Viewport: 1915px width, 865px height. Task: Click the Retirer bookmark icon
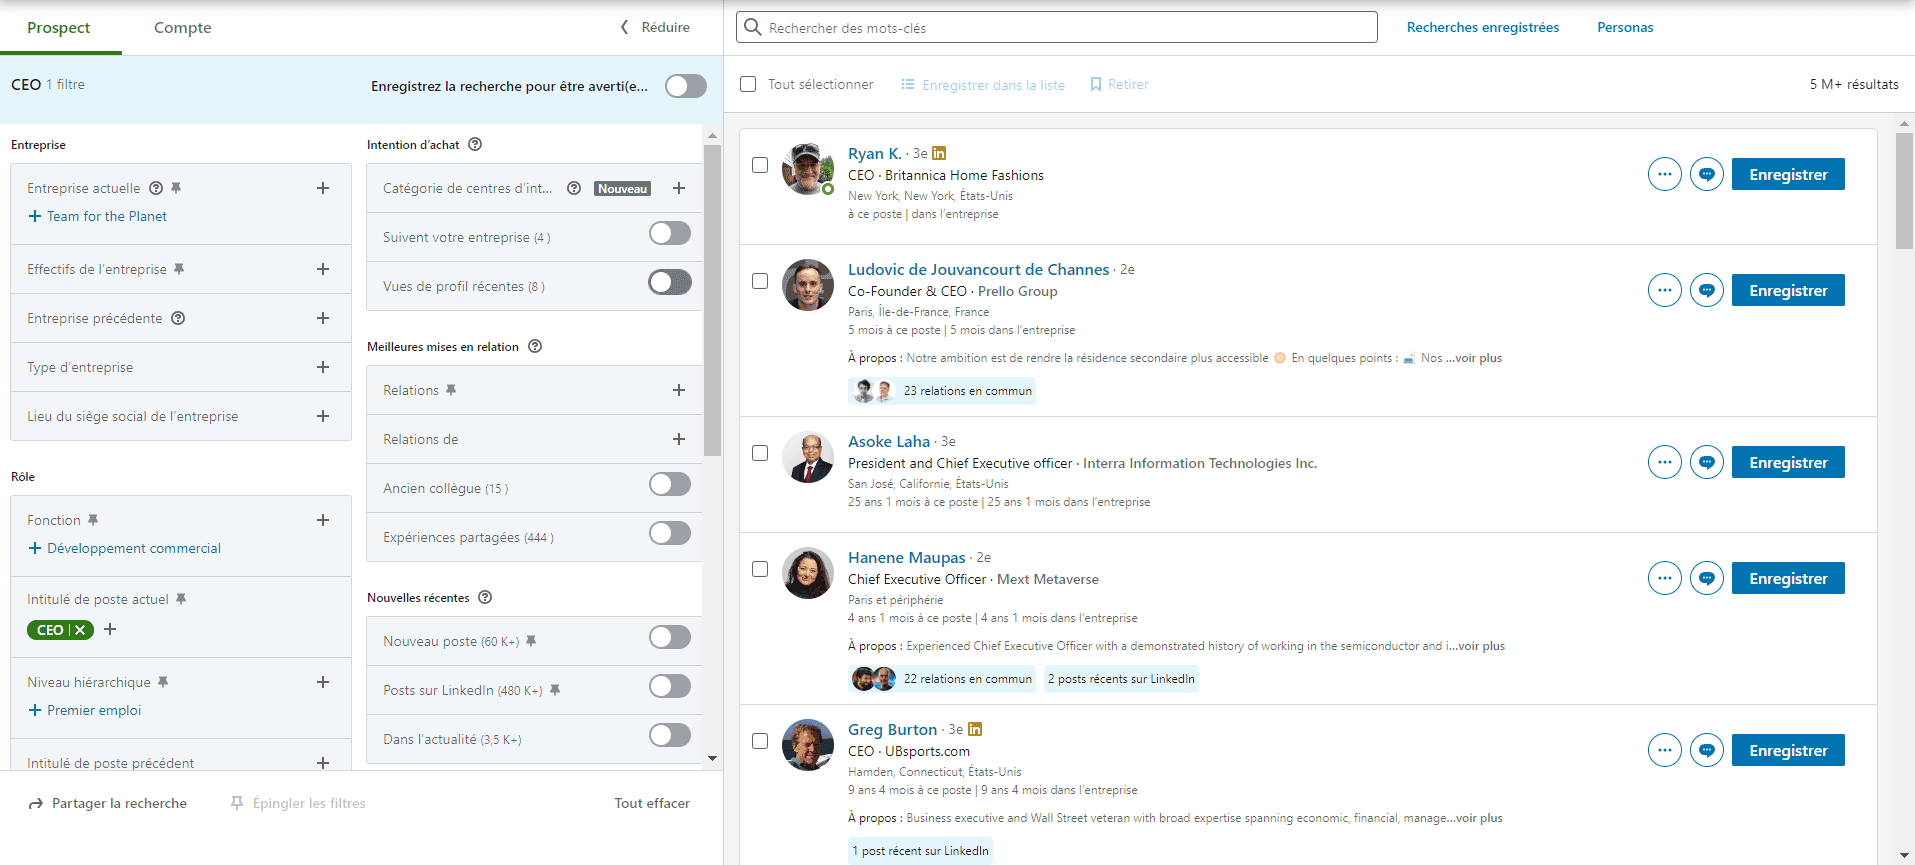(1096, 84)
